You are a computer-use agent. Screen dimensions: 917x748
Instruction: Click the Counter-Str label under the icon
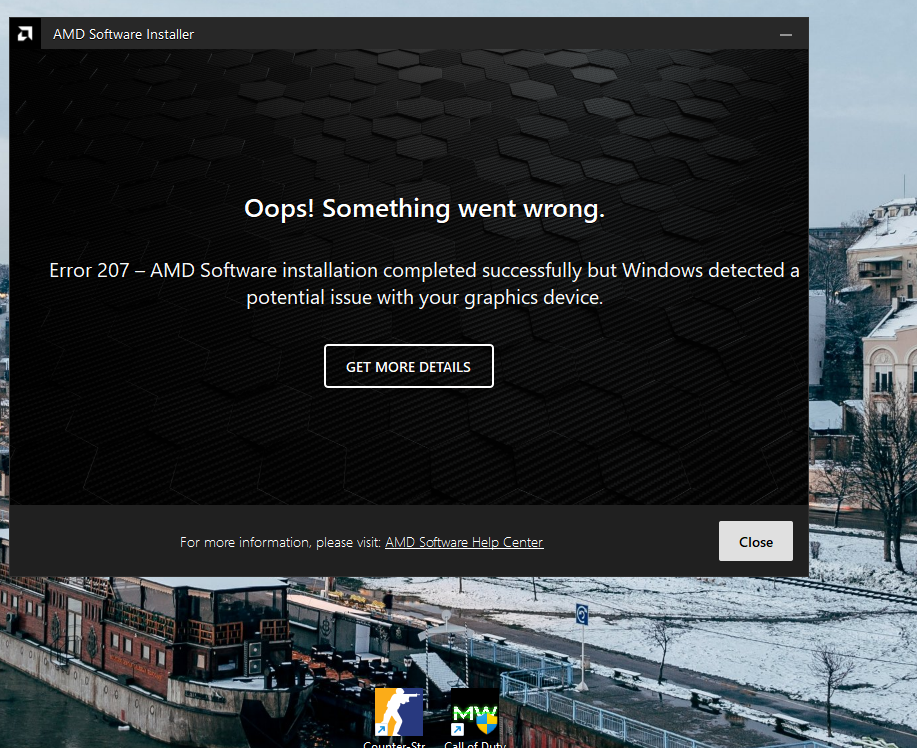(x=394, y=744)
